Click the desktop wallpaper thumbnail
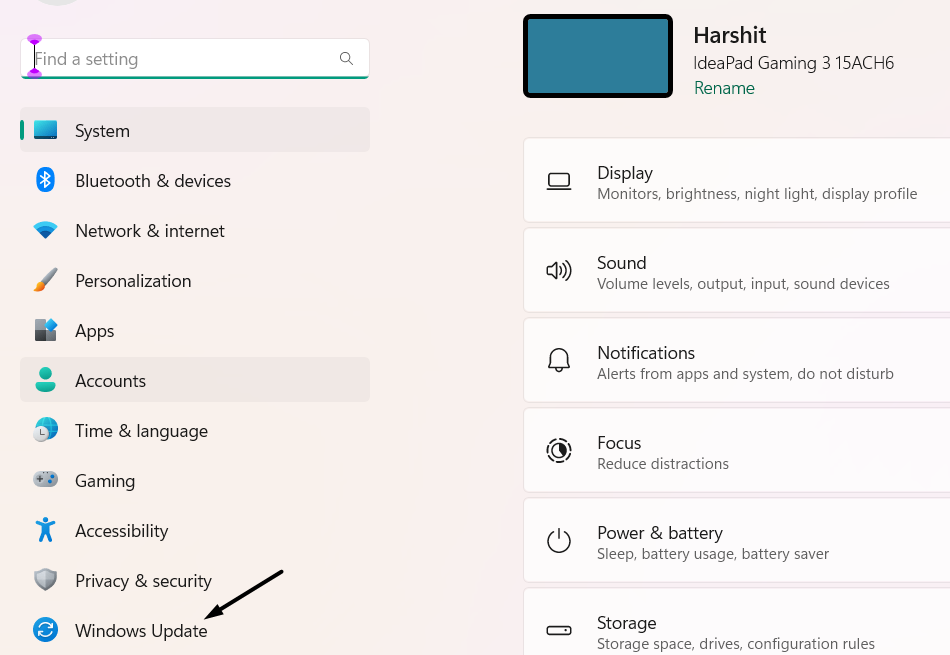 click(x=598, y=56)
